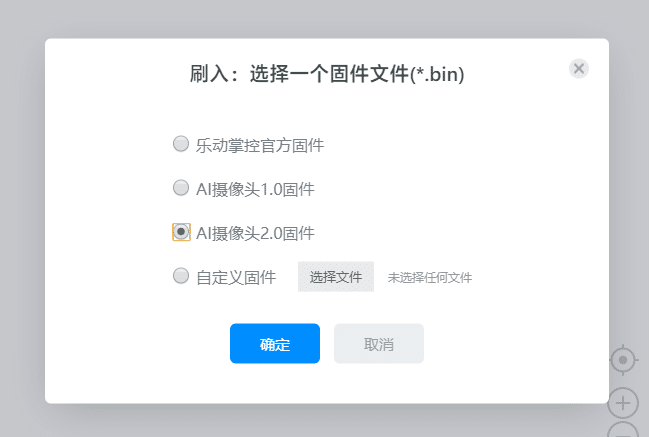The width and height of the screenshot is (649, 437).
Task: Cancel with the 取消 button
Action: 379,344
